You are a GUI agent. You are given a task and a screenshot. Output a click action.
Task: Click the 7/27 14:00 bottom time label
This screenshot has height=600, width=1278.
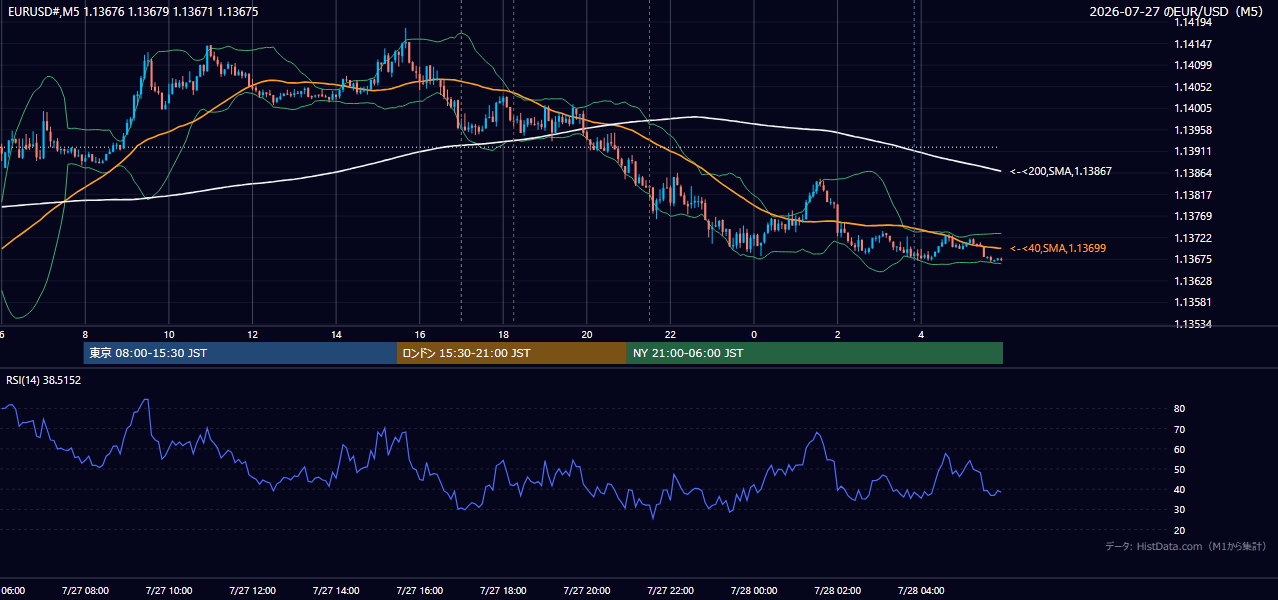point(336,590)
